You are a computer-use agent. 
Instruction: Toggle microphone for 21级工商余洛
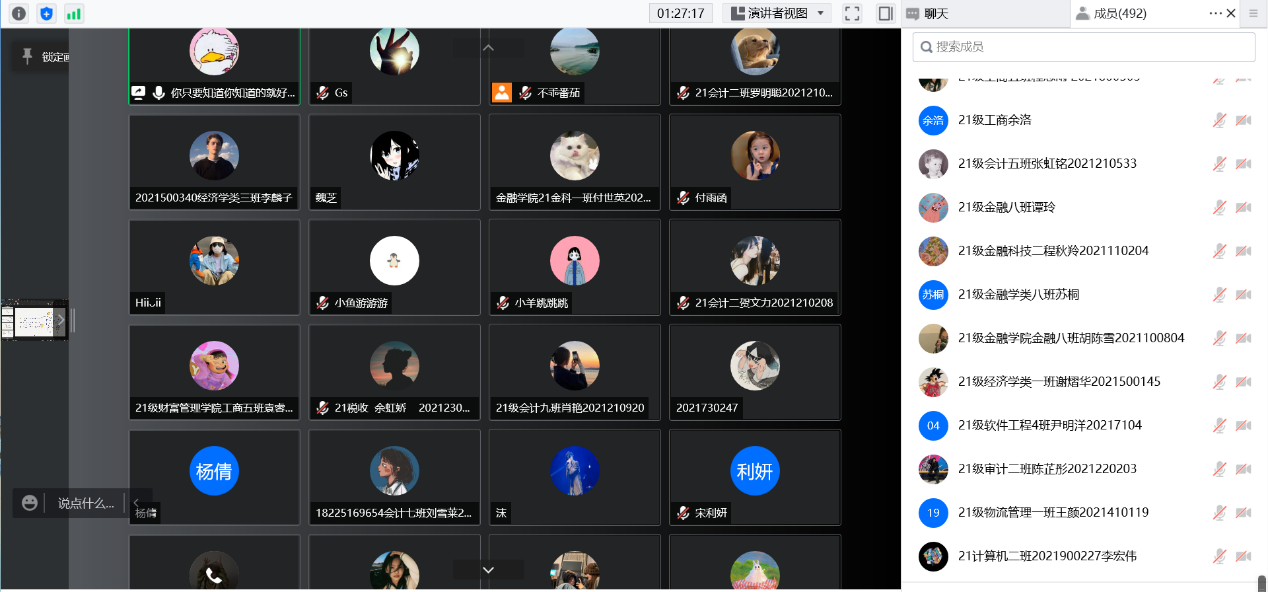[1219, 120]
